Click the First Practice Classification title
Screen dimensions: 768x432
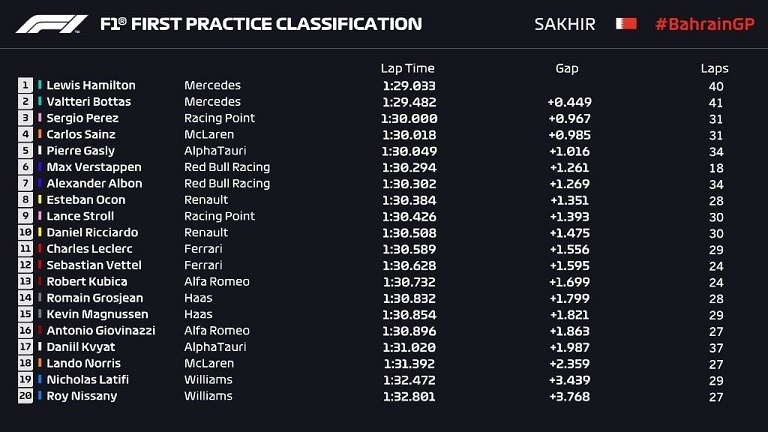pyautogui.click(x=261, y=24)
